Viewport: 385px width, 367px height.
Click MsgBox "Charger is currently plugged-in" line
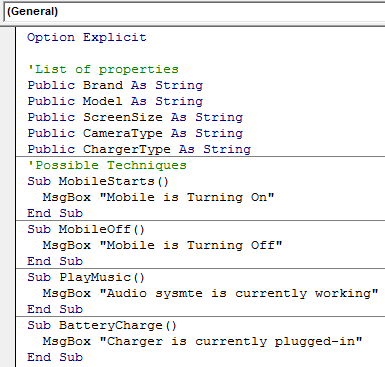pos(202,341)
